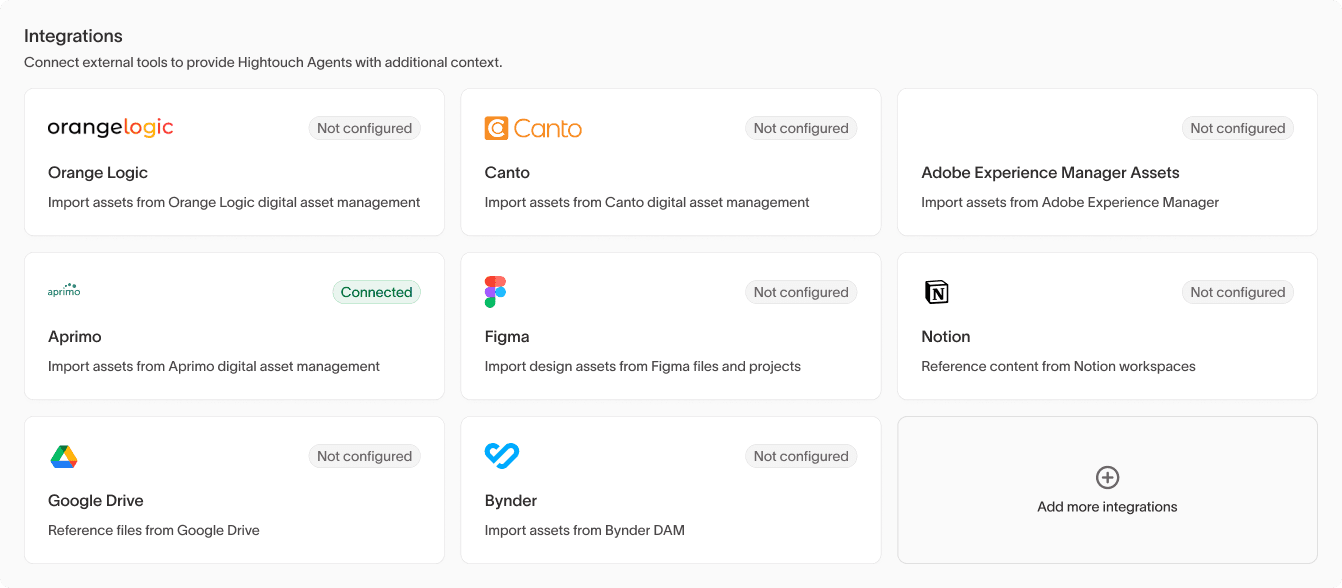This screenshot has width=1342, height=588.
Task: Open the Google Drive description text
Action: (154, 530)
